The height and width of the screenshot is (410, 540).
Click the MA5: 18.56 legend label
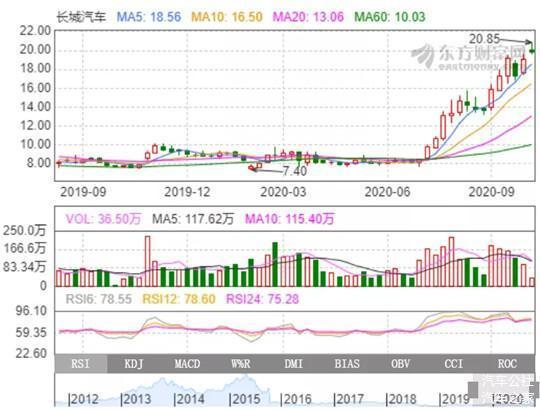point(149,17)
